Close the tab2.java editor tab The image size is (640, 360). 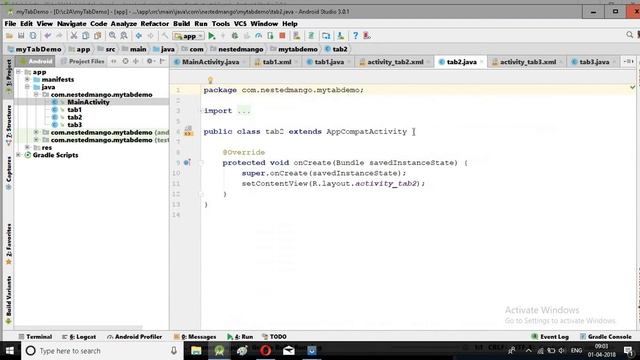click(482, 62)
